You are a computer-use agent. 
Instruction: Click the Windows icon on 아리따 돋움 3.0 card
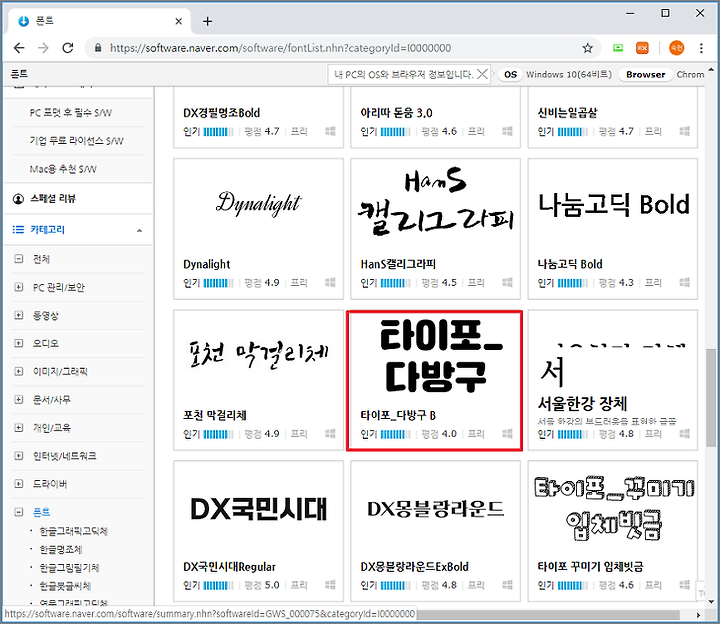point(507,131)
